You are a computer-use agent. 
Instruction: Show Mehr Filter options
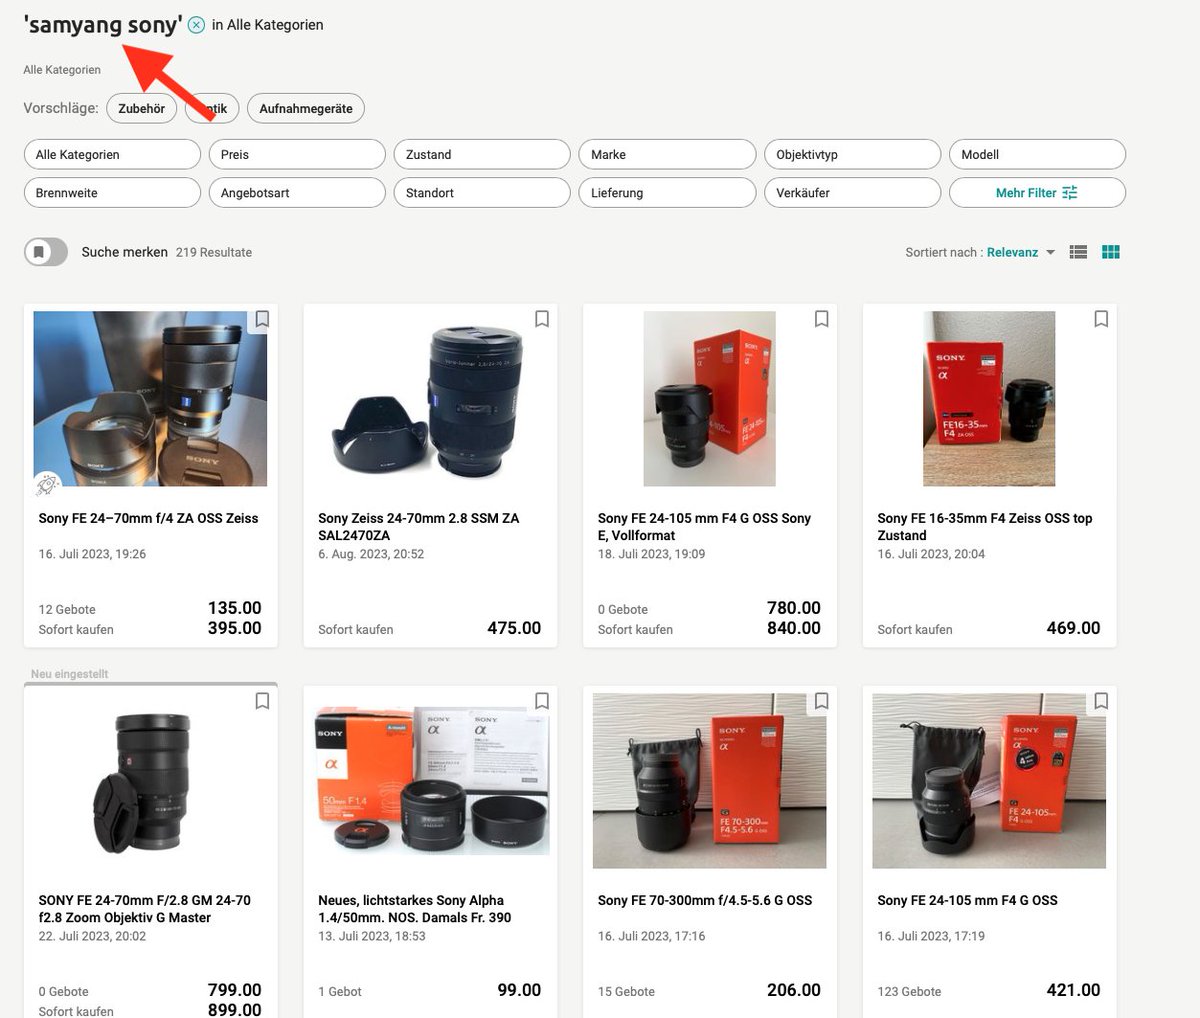point(1037,192)
